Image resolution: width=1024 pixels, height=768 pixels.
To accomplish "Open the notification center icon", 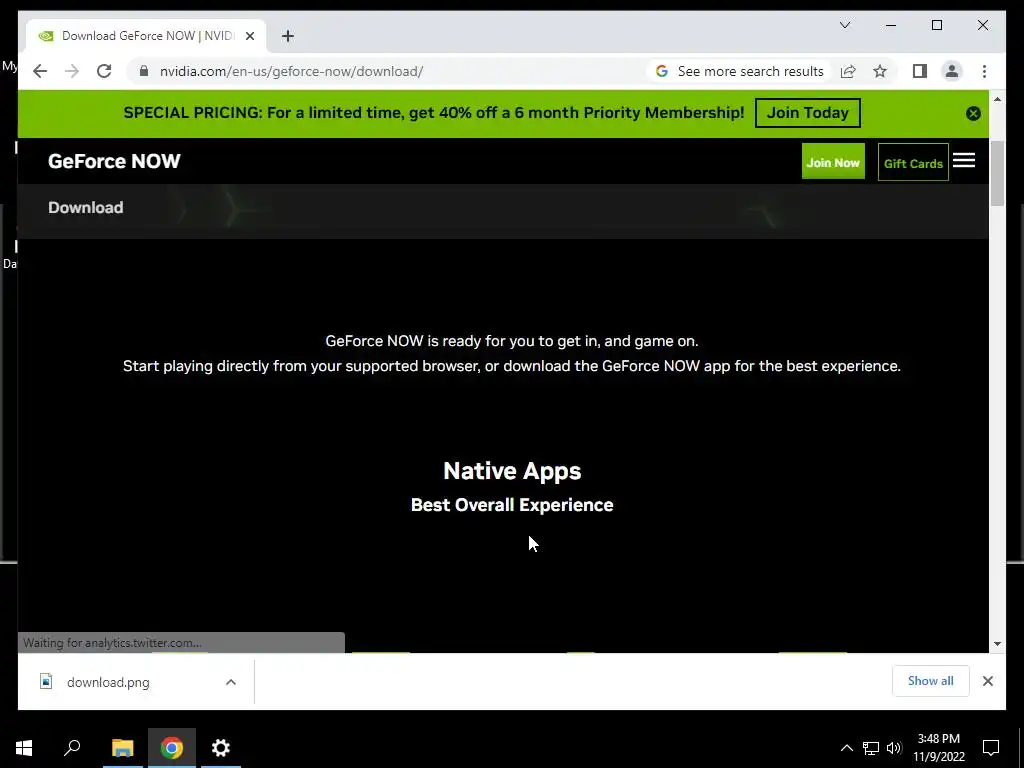I will click(x=991, y=748).
